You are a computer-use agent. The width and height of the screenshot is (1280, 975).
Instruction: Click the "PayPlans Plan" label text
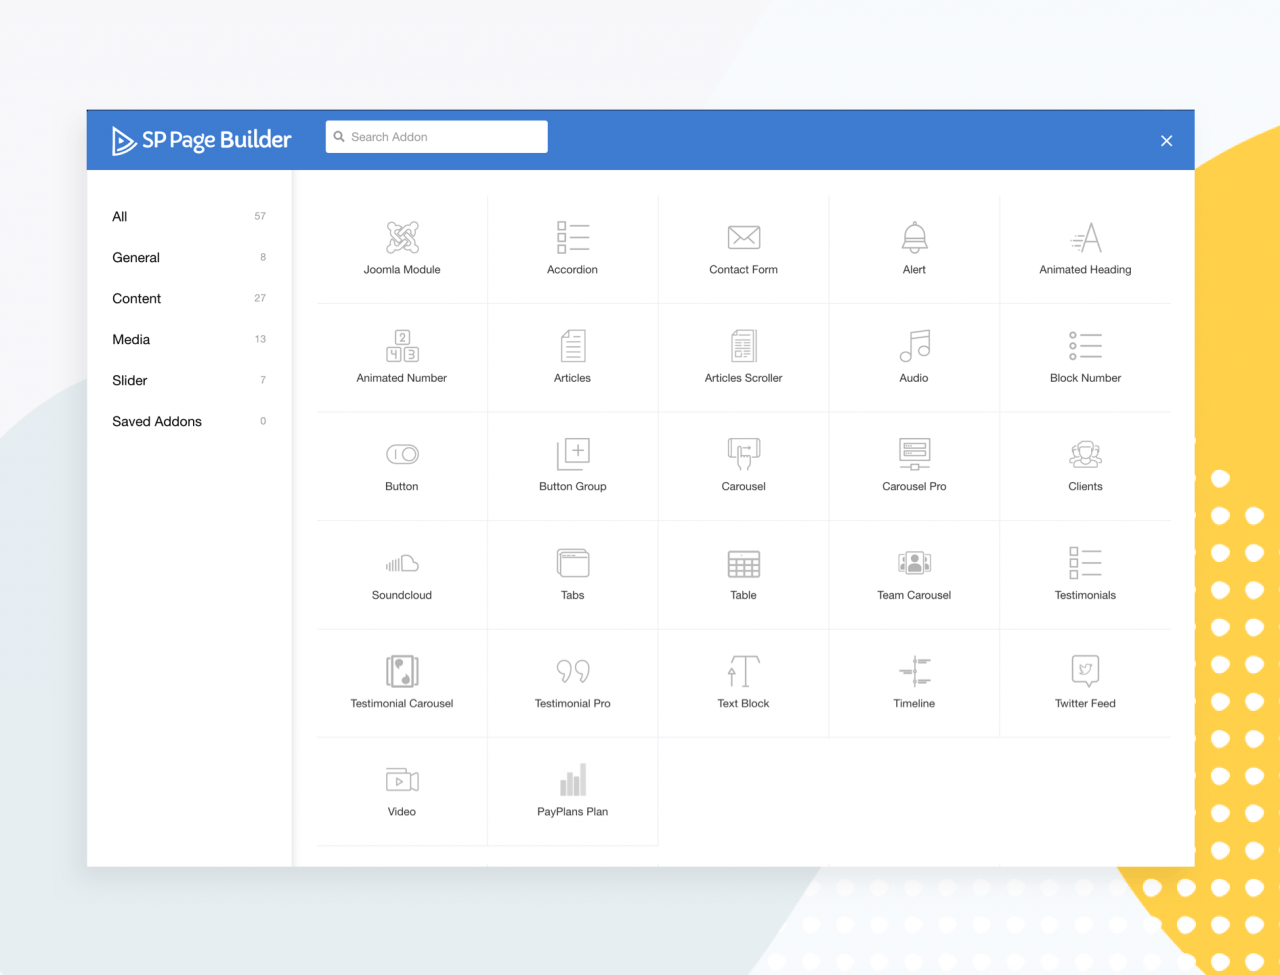coord(573,812)
